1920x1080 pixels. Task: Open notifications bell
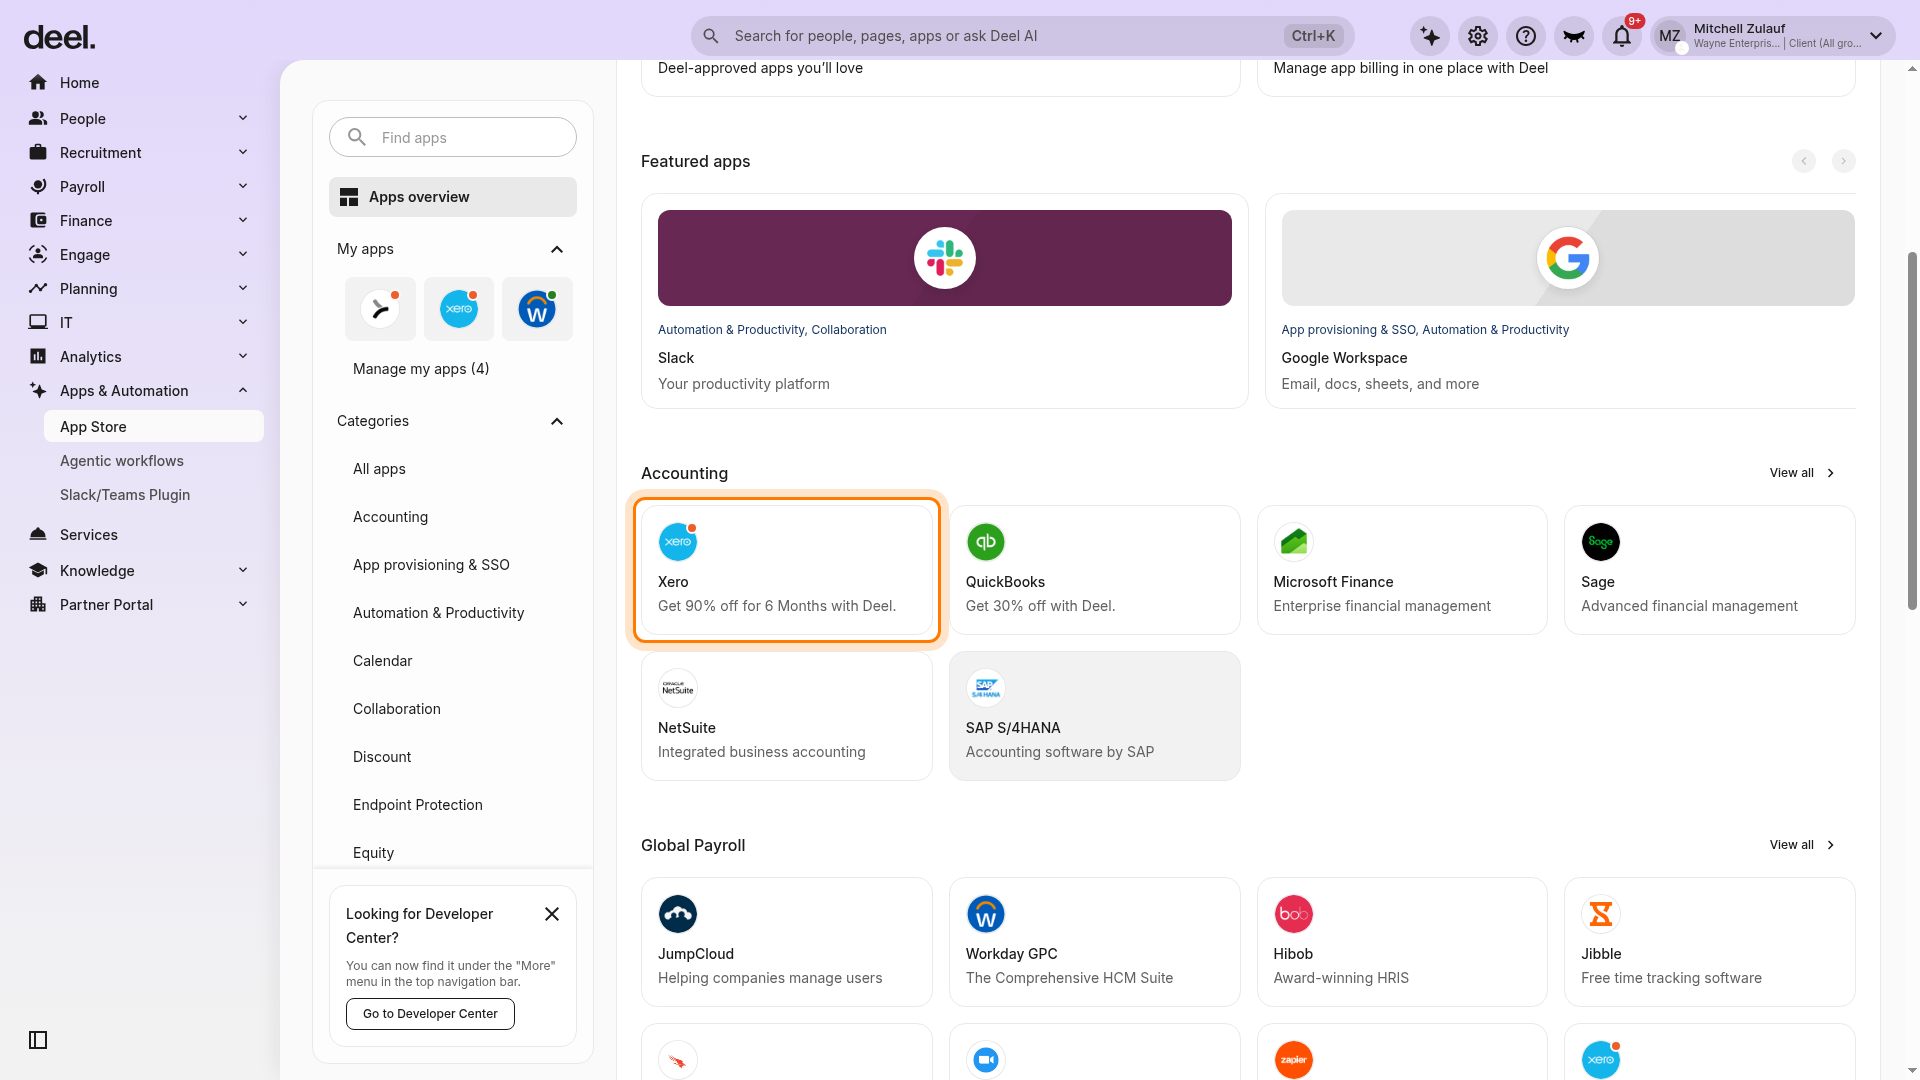1622,36
